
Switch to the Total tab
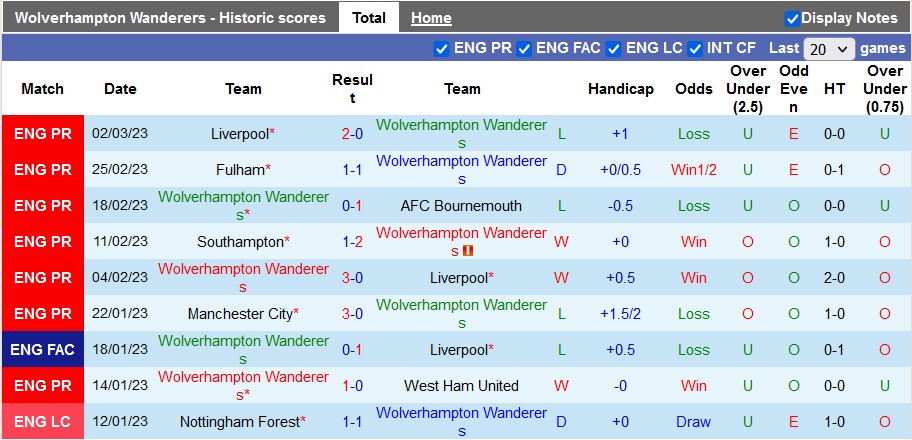(x=369, y=18)
